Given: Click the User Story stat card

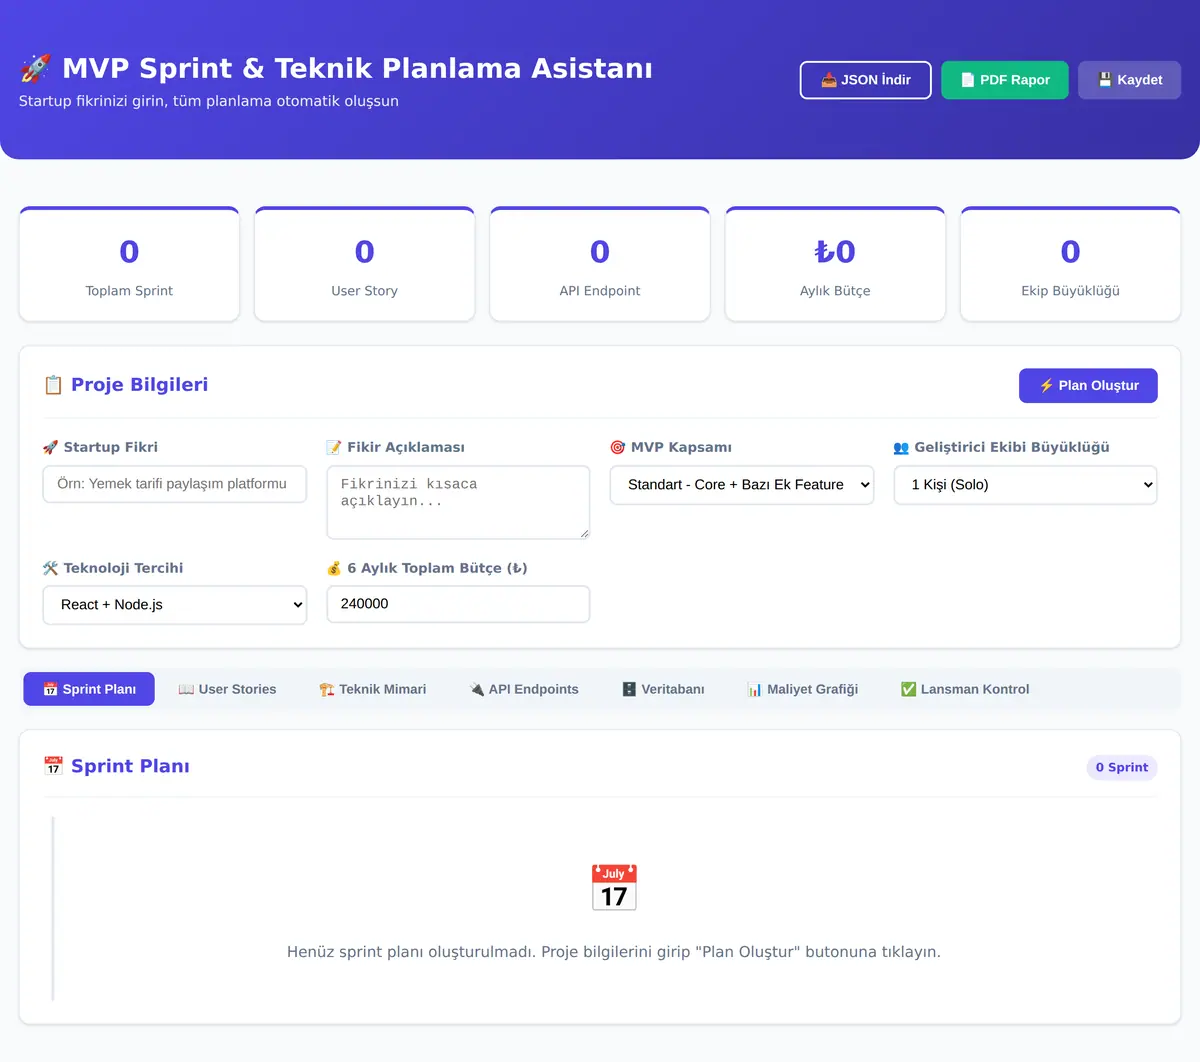Looking at the screenshot, I should point(365,265).
